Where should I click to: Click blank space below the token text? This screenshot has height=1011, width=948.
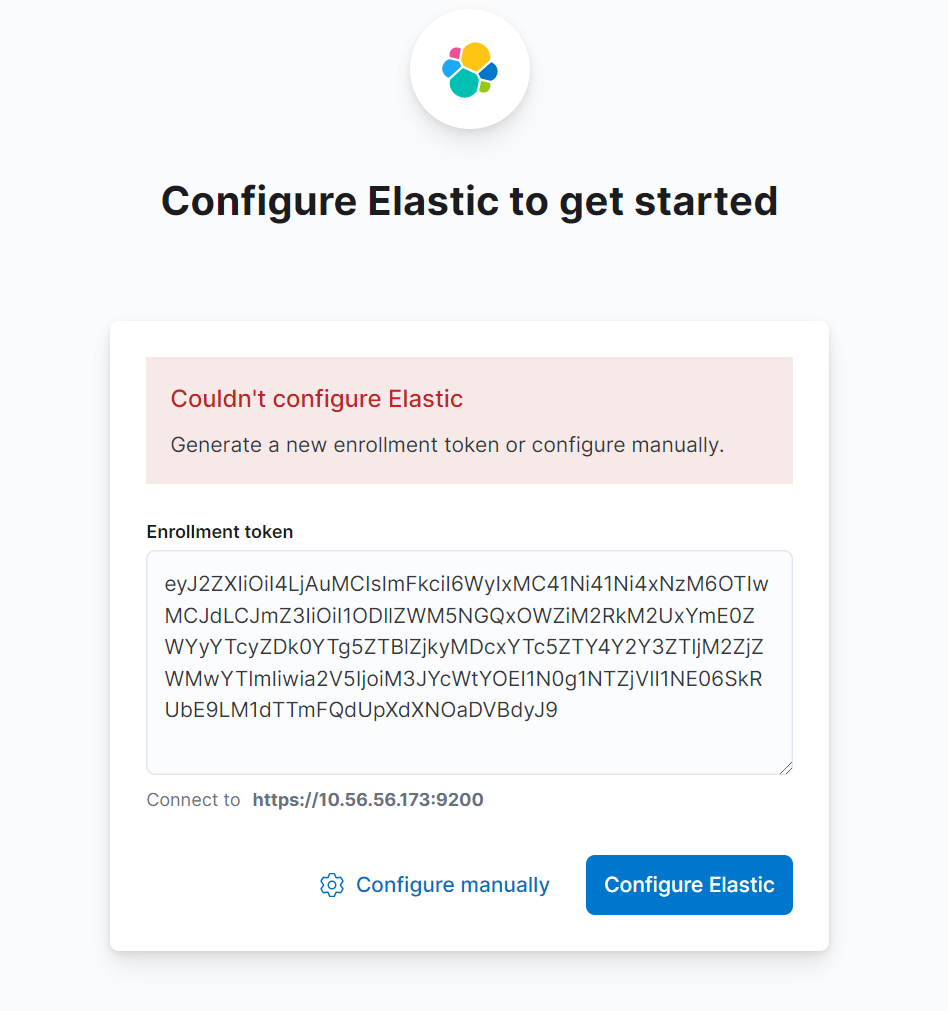(468, 746)
